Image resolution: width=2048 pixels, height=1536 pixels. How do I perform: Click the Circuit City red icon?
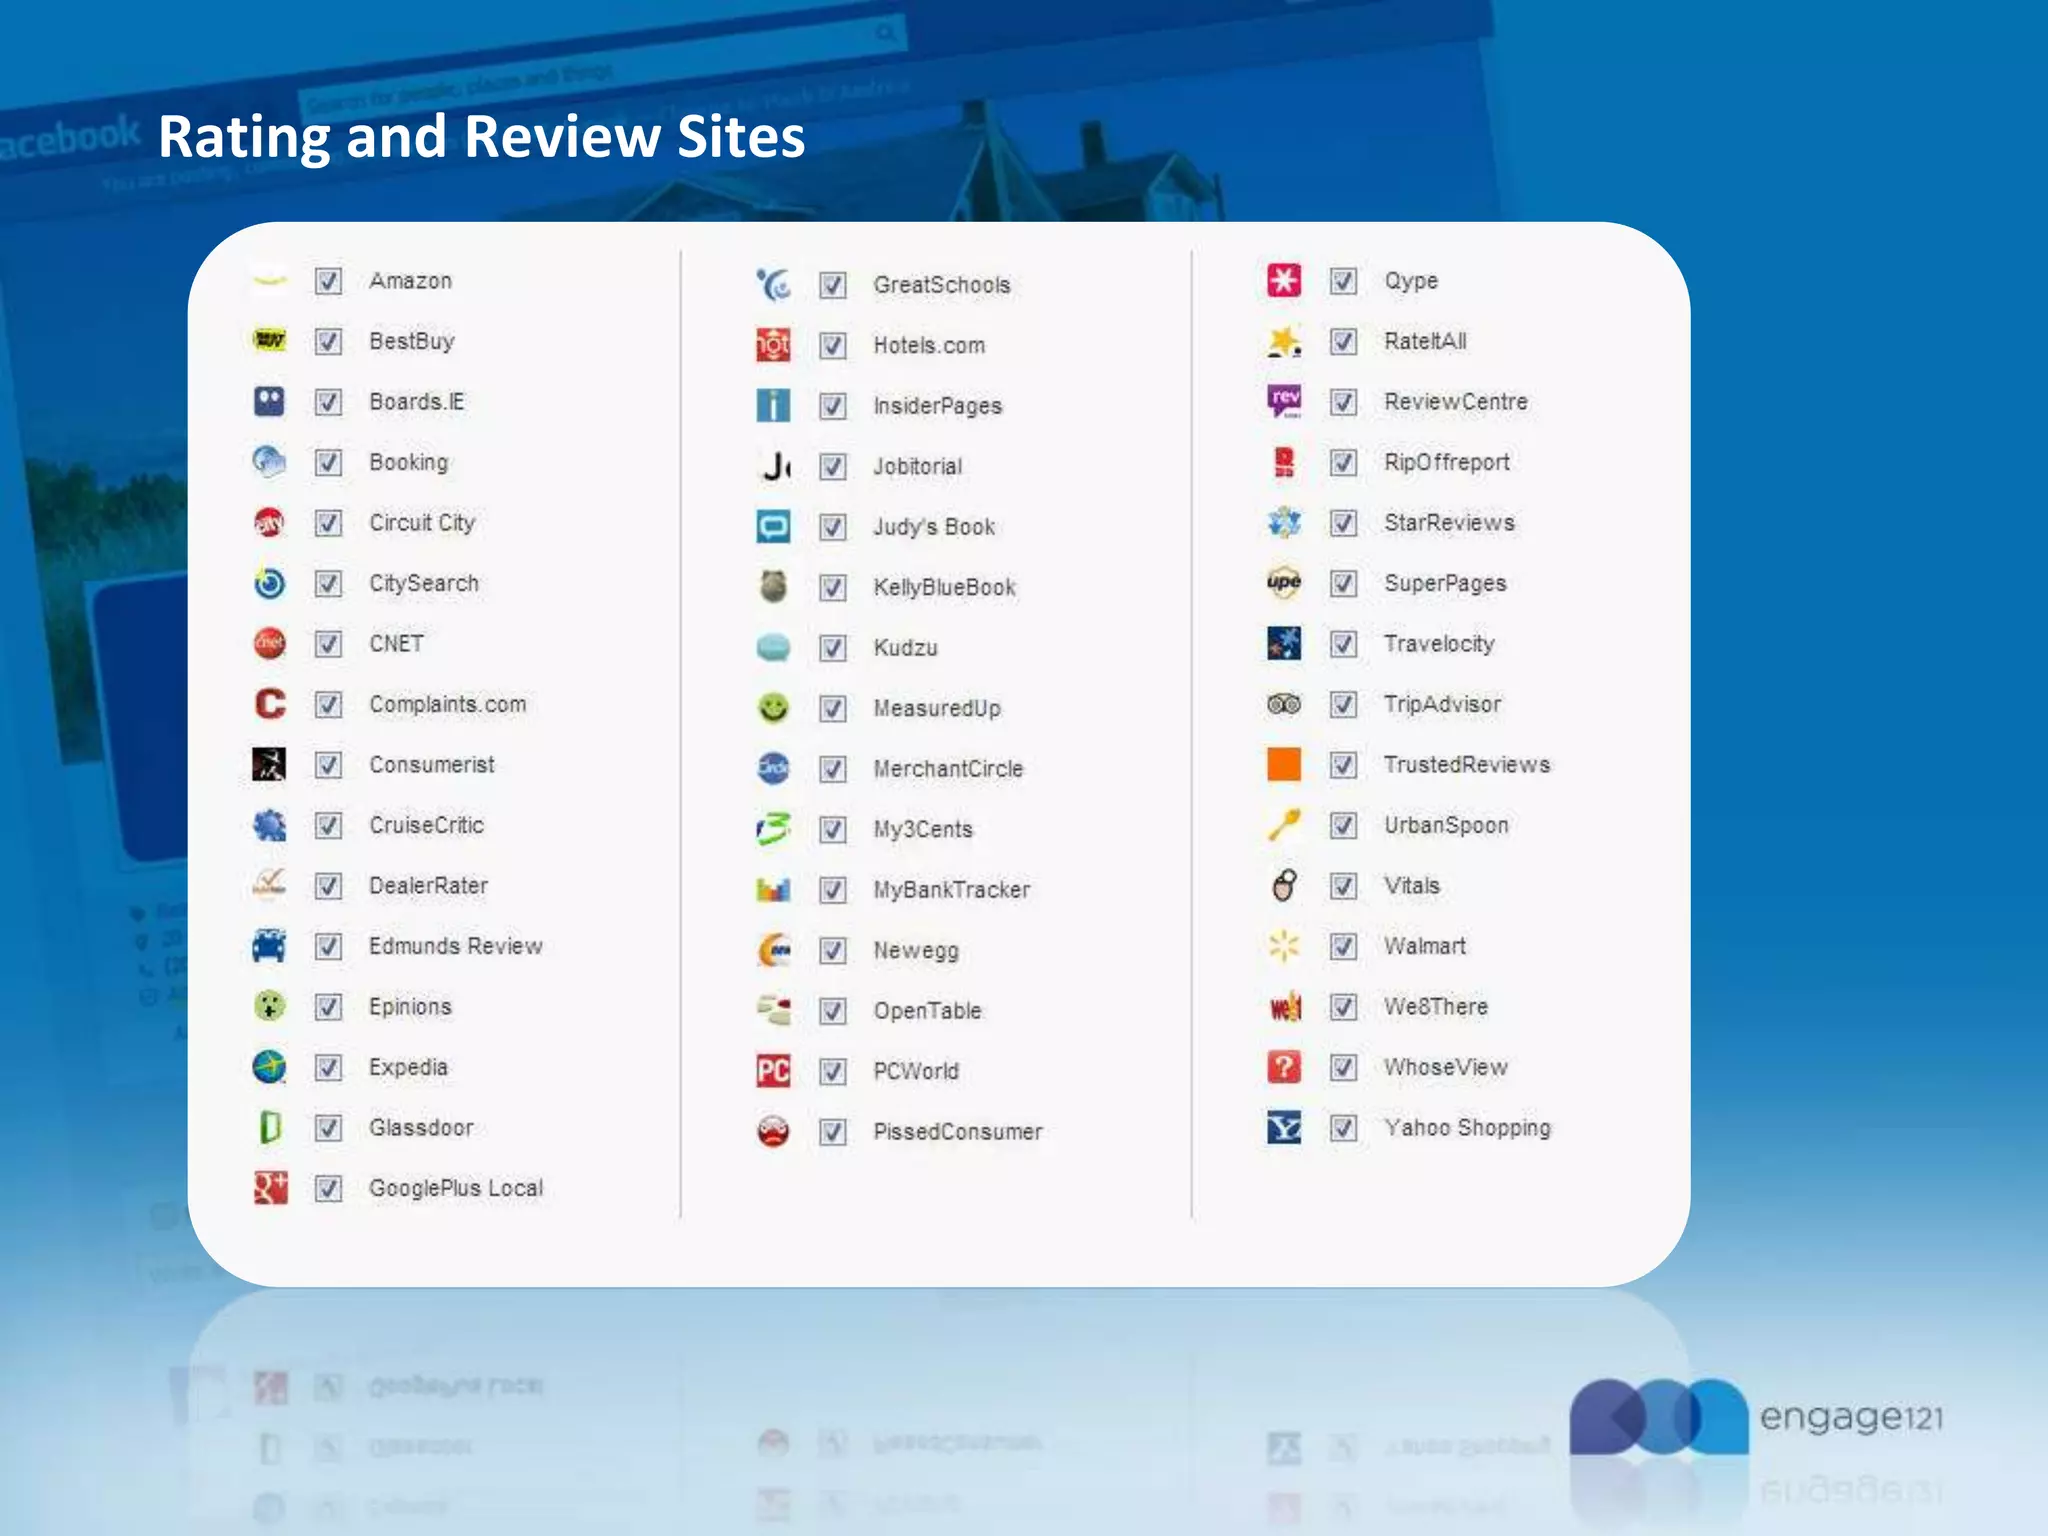(269, 522)
